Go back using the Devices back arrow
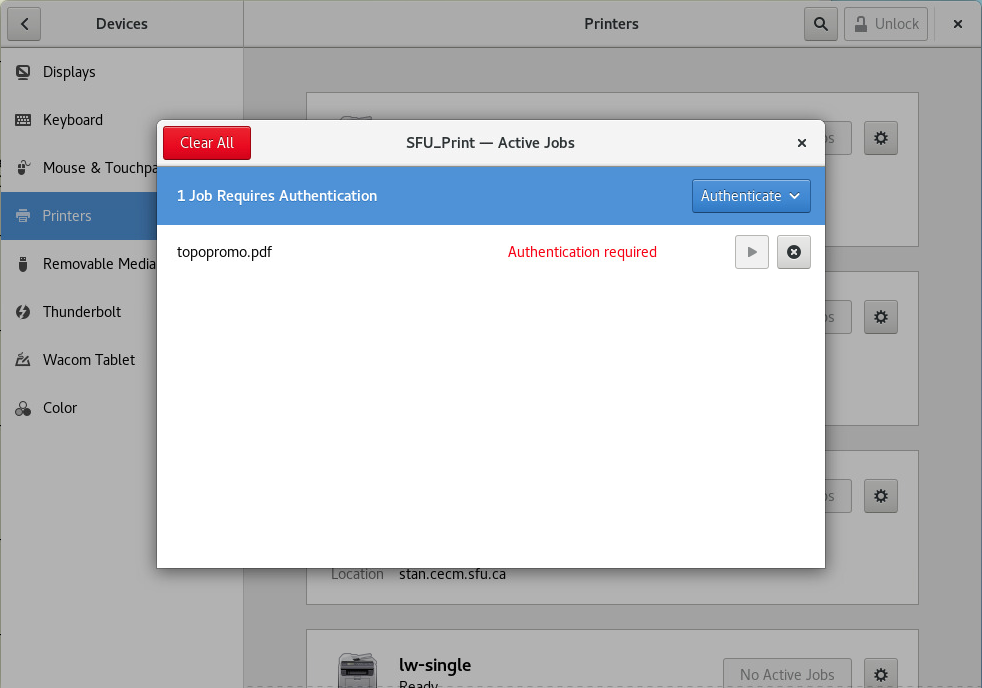982x688 pixels. pos(24,24)
